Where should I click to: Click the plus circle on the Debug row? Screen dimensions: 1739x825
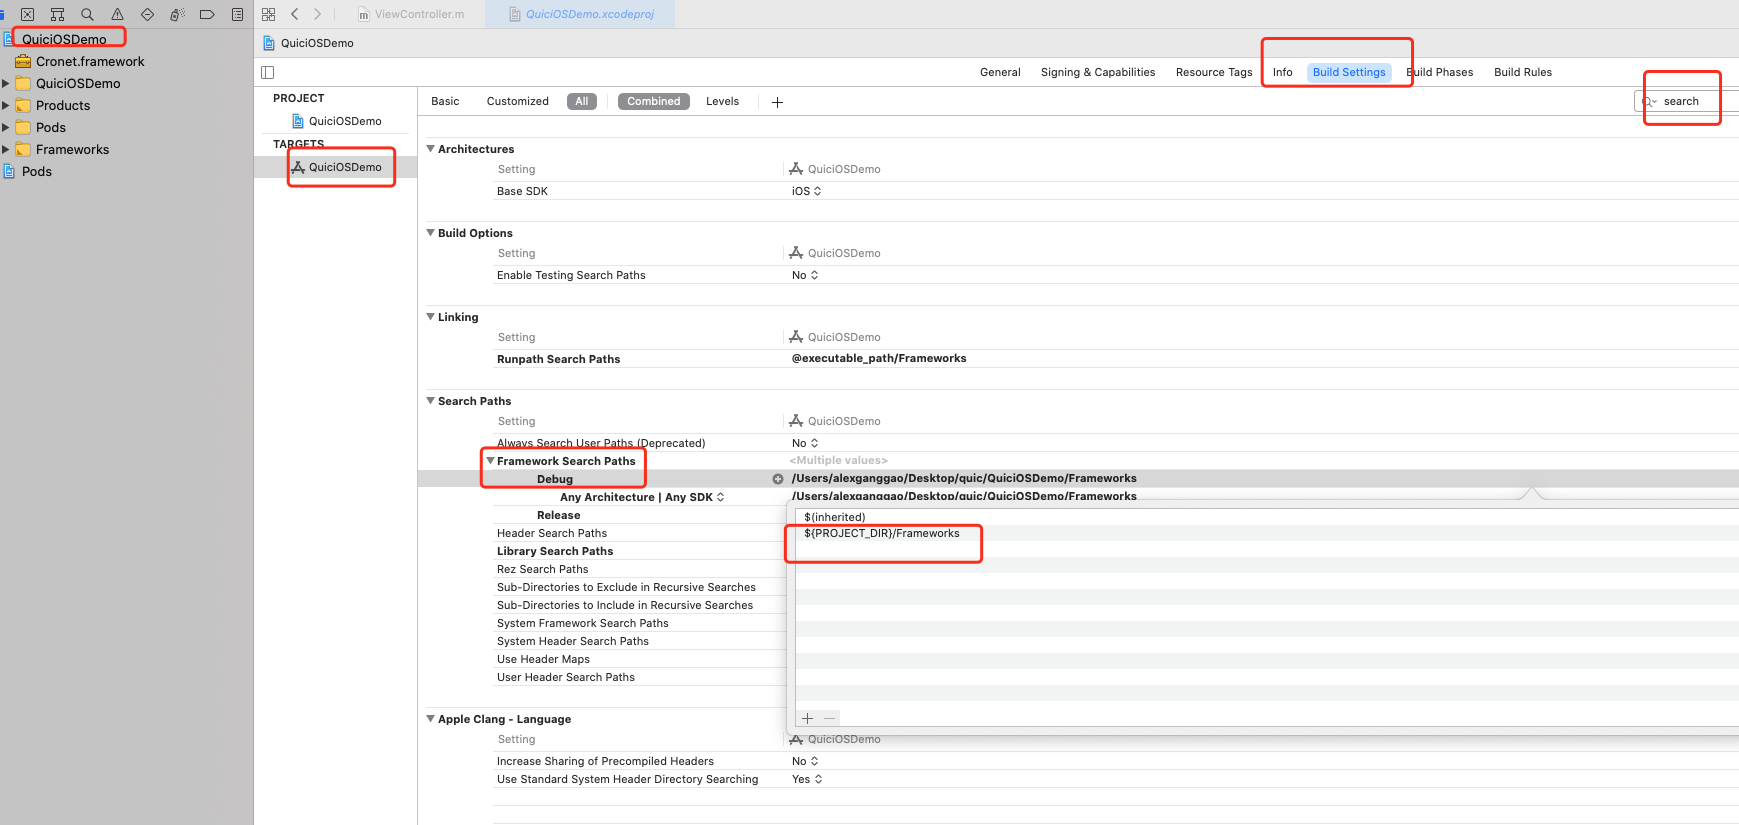[x=778, y=479]
